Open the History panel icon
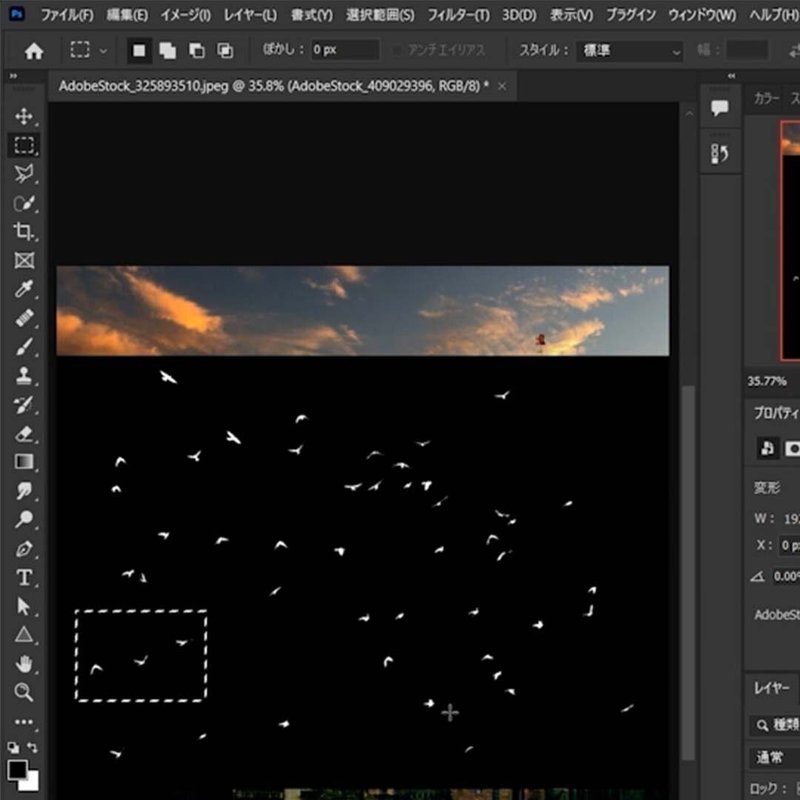Screen dimensions: 800x800 pyautogui.click(x=719, y=154)
